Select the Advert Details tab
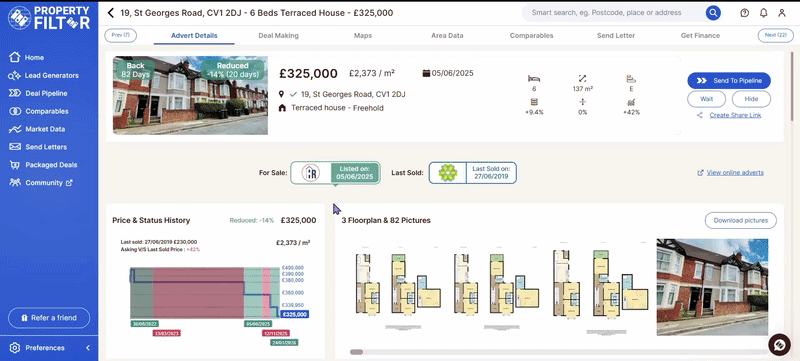Image resolution: width=800 pixels, height=361 pixels. click(x=194, y=36)
